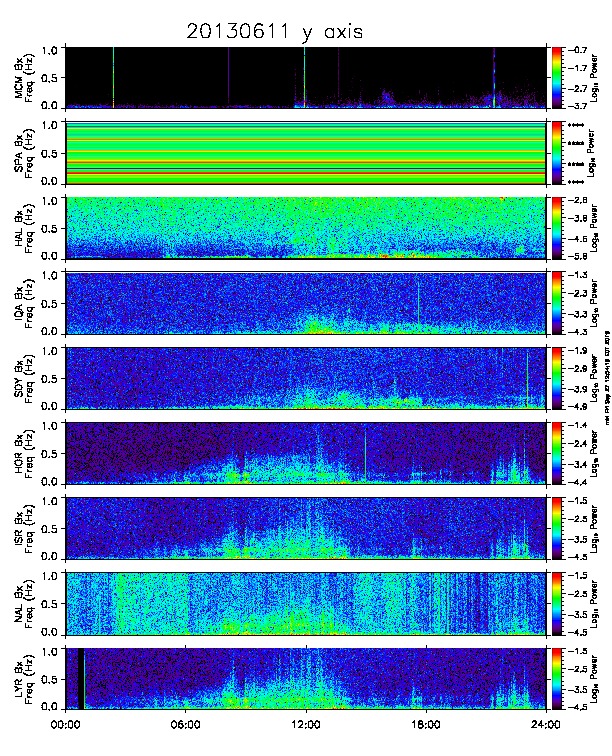
Task: Click the "HOR Bx Freq (Hz)" axis label
Action: (x=24, y=454)
